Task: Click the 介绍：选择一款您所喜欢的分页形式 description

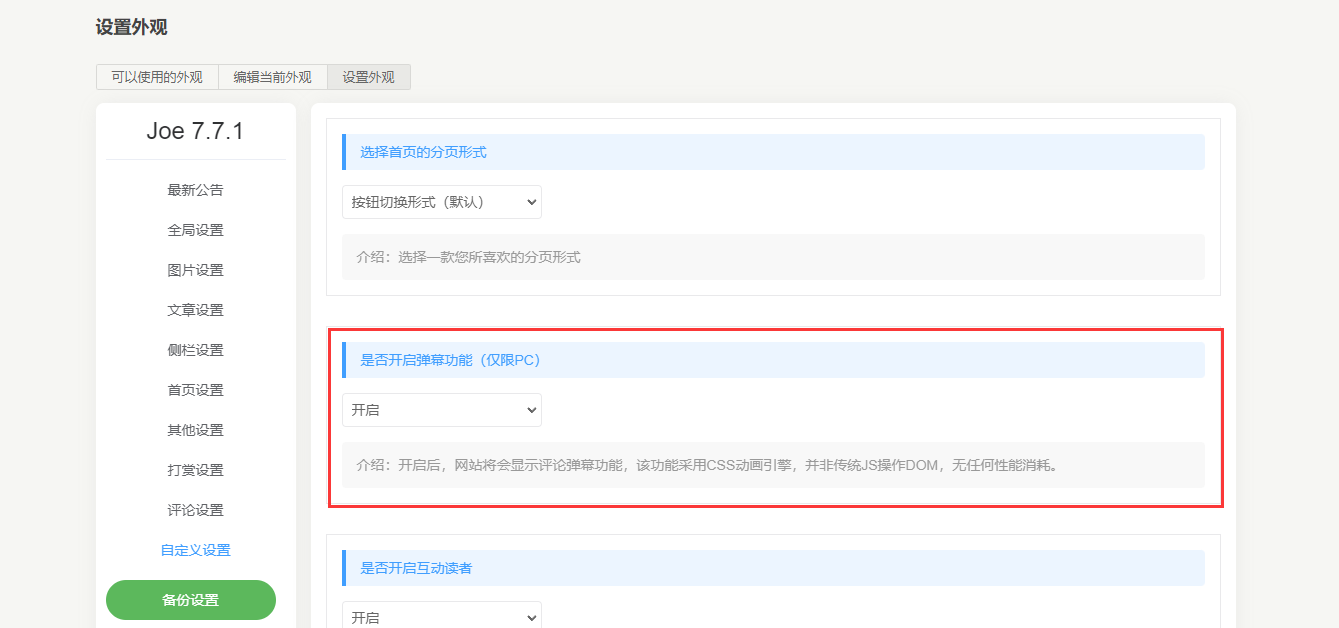Action: (x=773, y=257)
